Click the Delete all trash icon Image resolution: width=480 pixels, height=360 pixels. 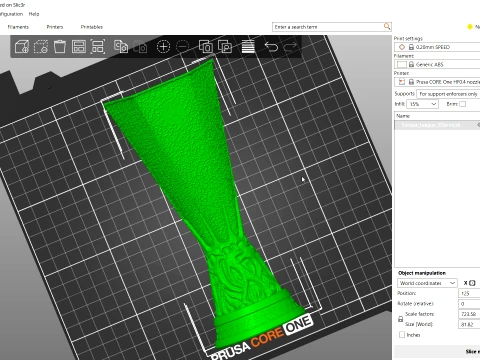(60, 47)
